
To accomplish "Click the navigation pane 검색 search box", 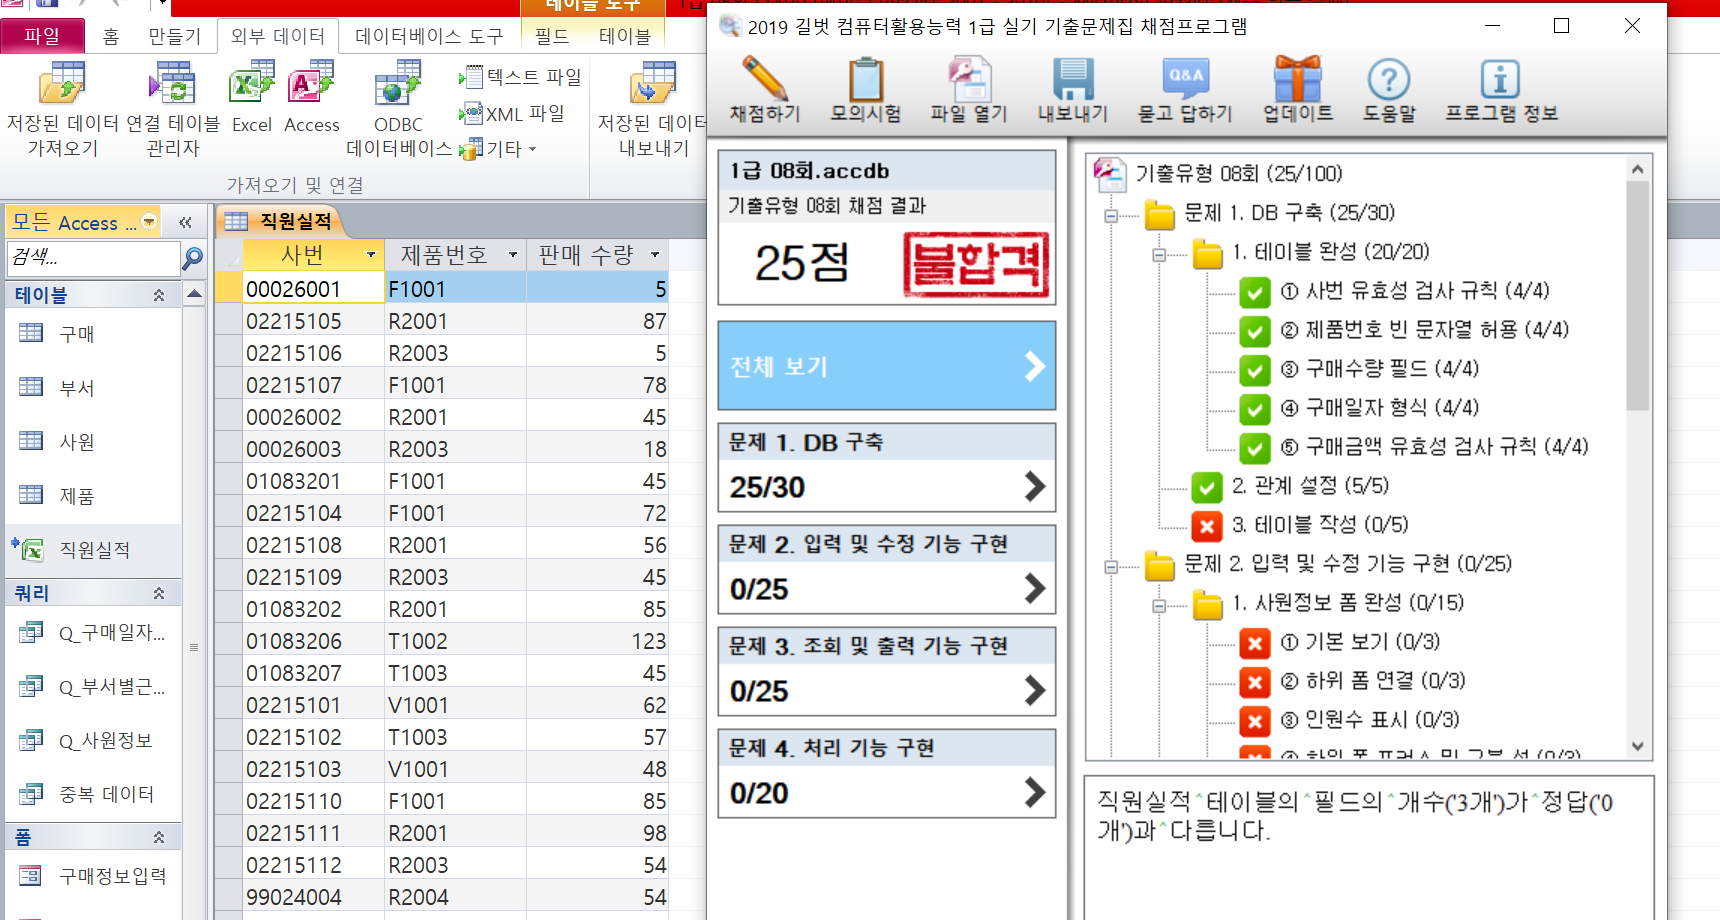I will click(92, 257).
